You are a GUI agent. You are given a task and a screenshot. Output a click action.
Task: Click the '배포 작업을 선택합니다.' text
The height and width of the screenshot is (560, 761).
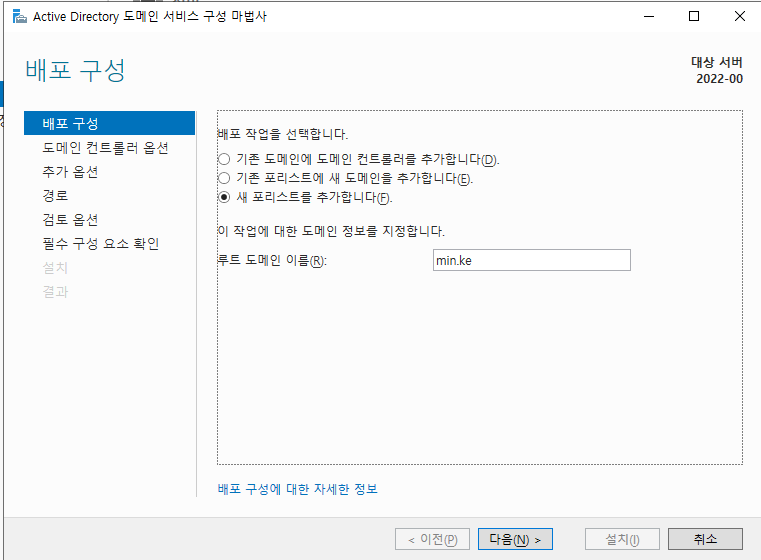283,134
